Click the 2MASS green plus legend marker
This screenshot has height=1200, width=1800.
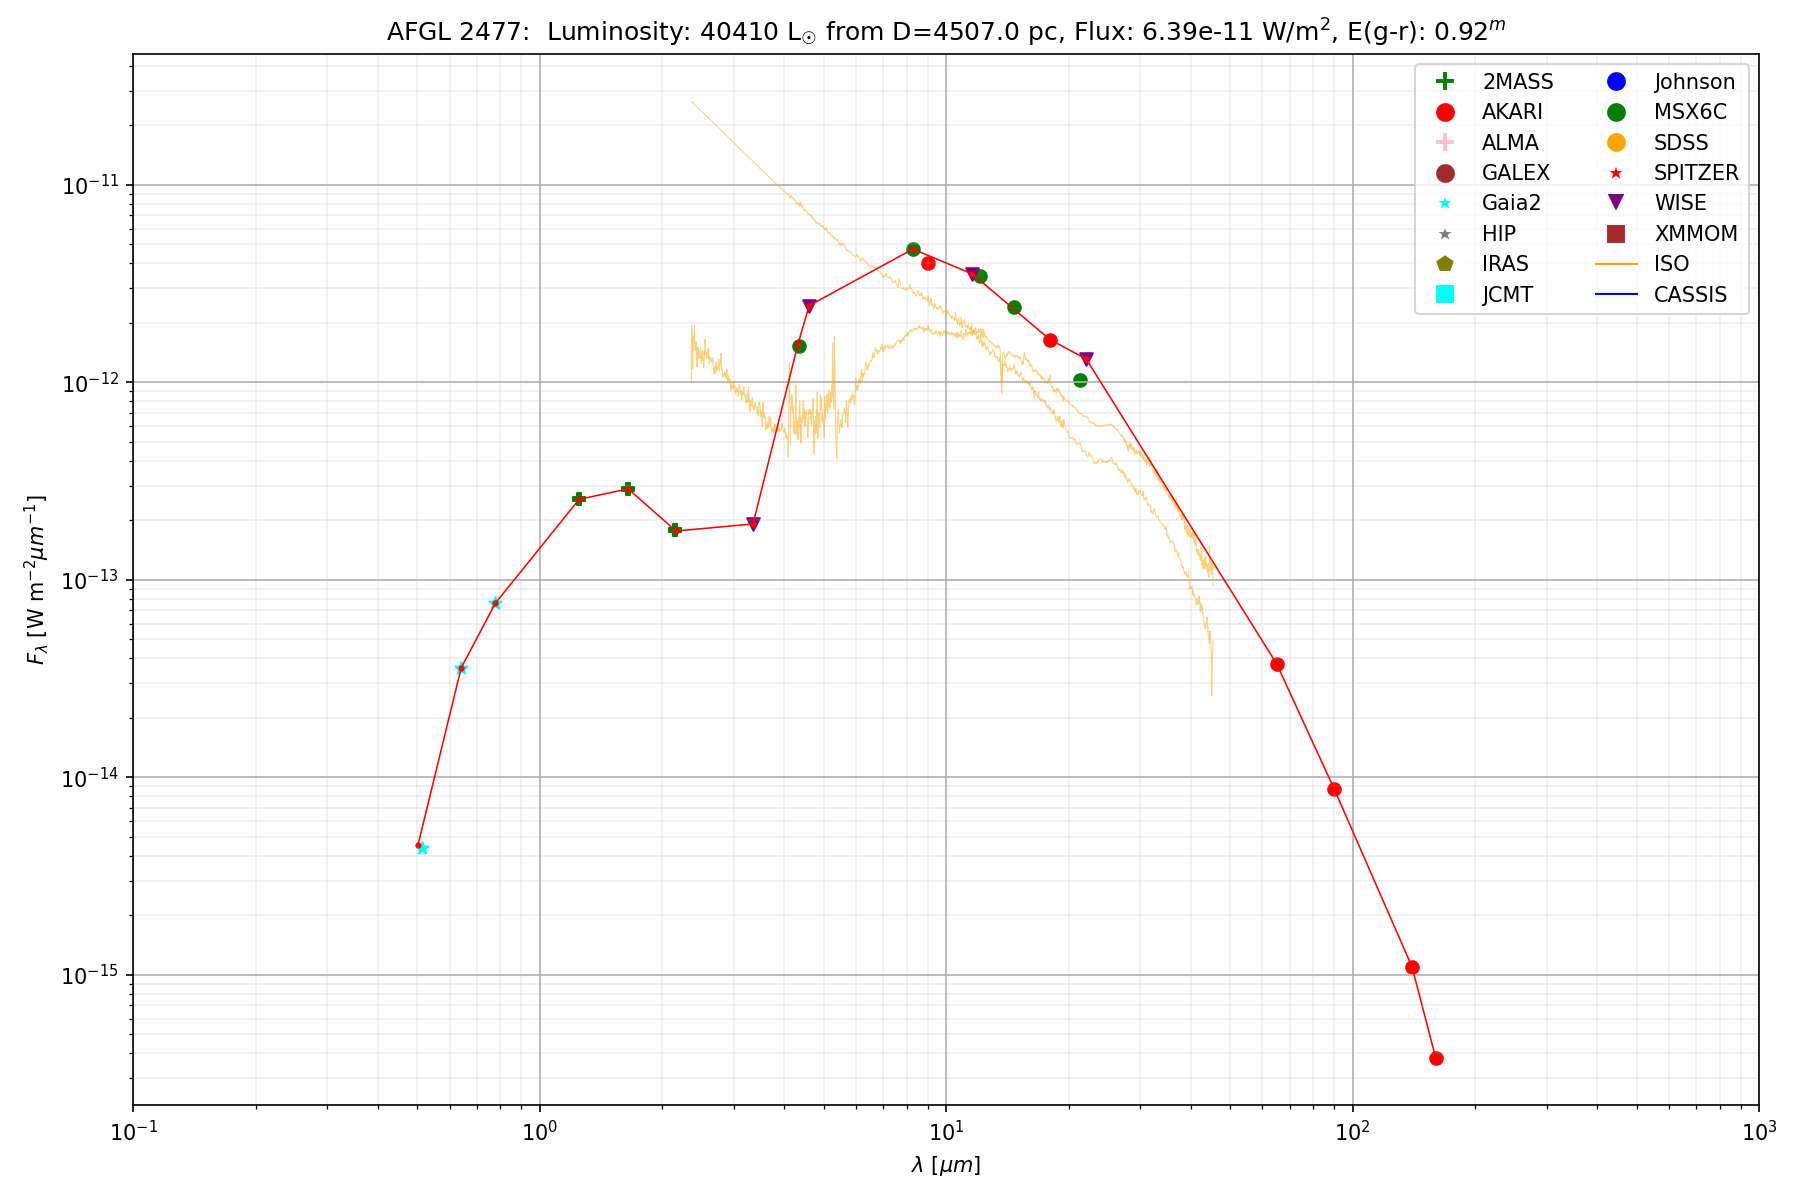coord(1444,82)
